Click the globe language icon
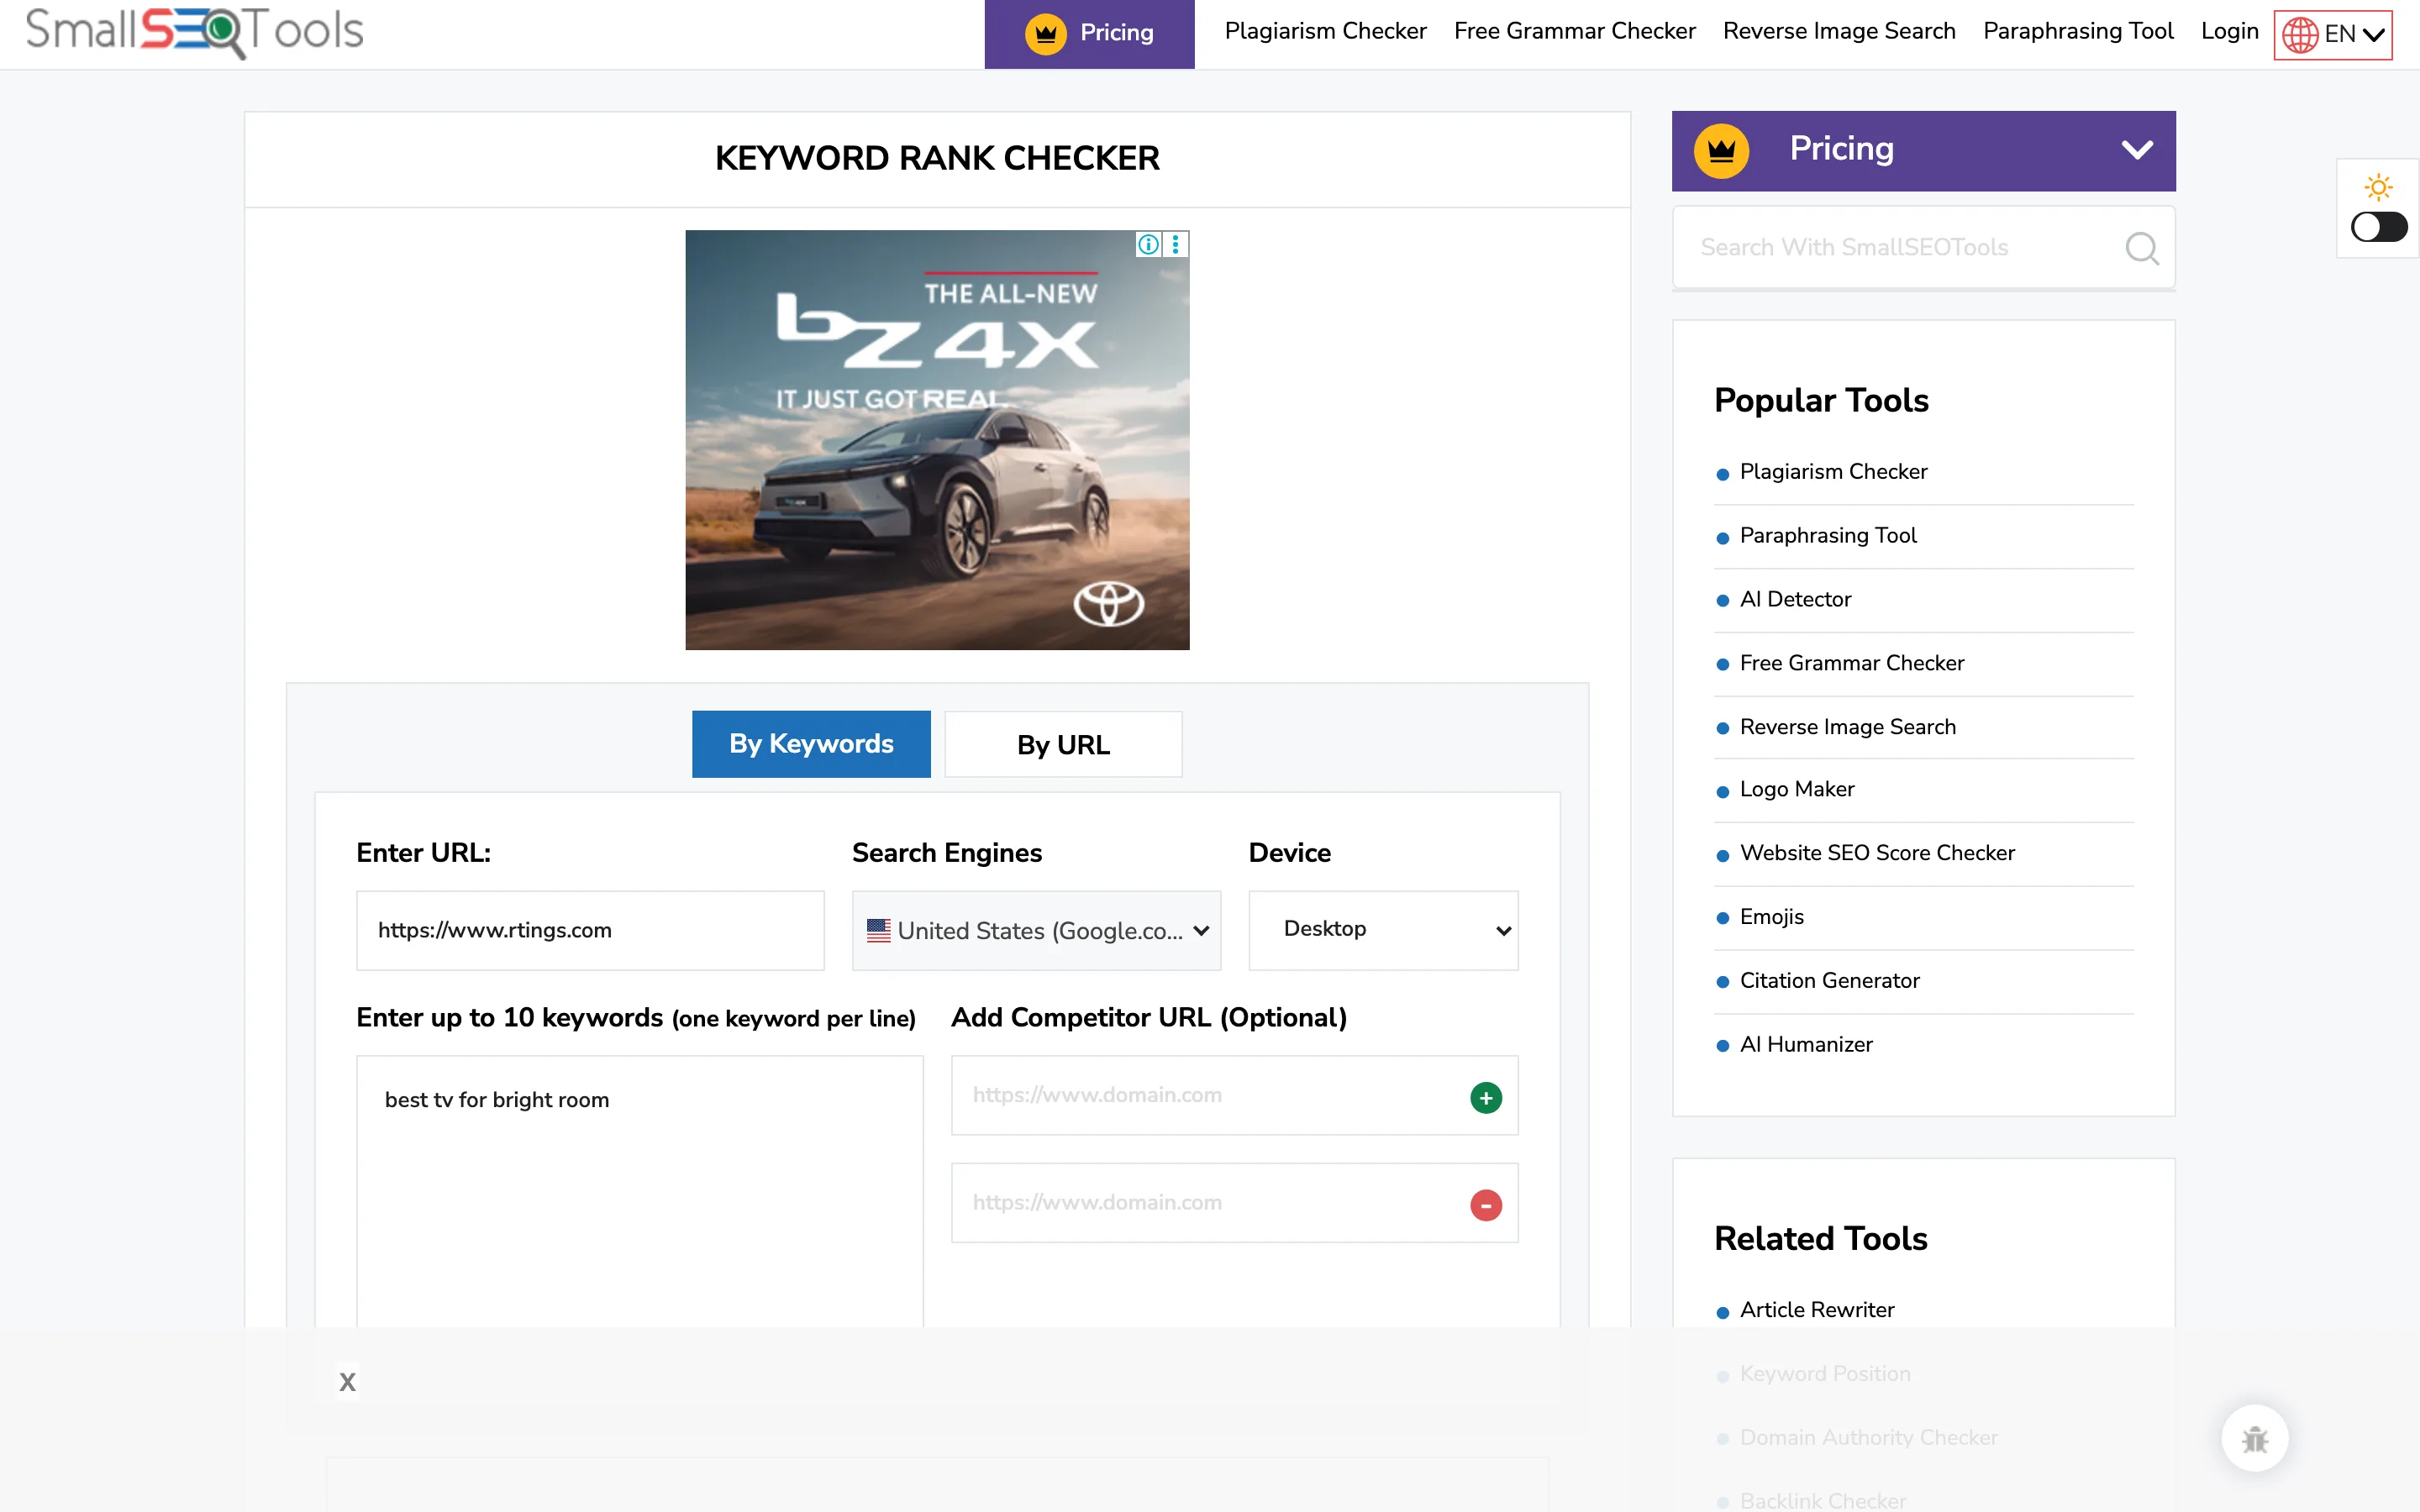This screenshot has width=2420, height=1512. 2300,35
